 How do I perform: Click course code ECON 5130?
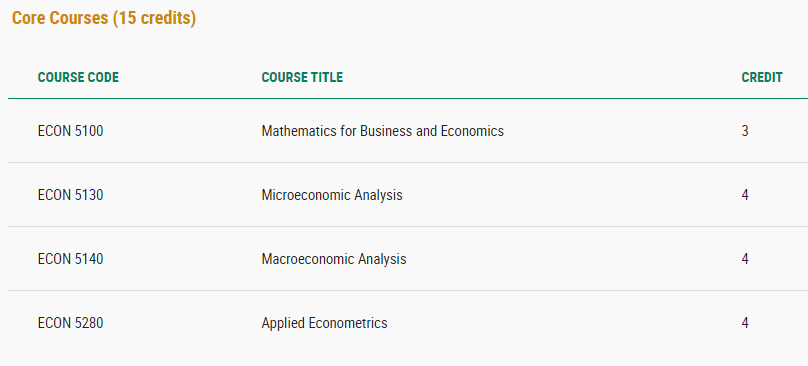coord(71,195)
